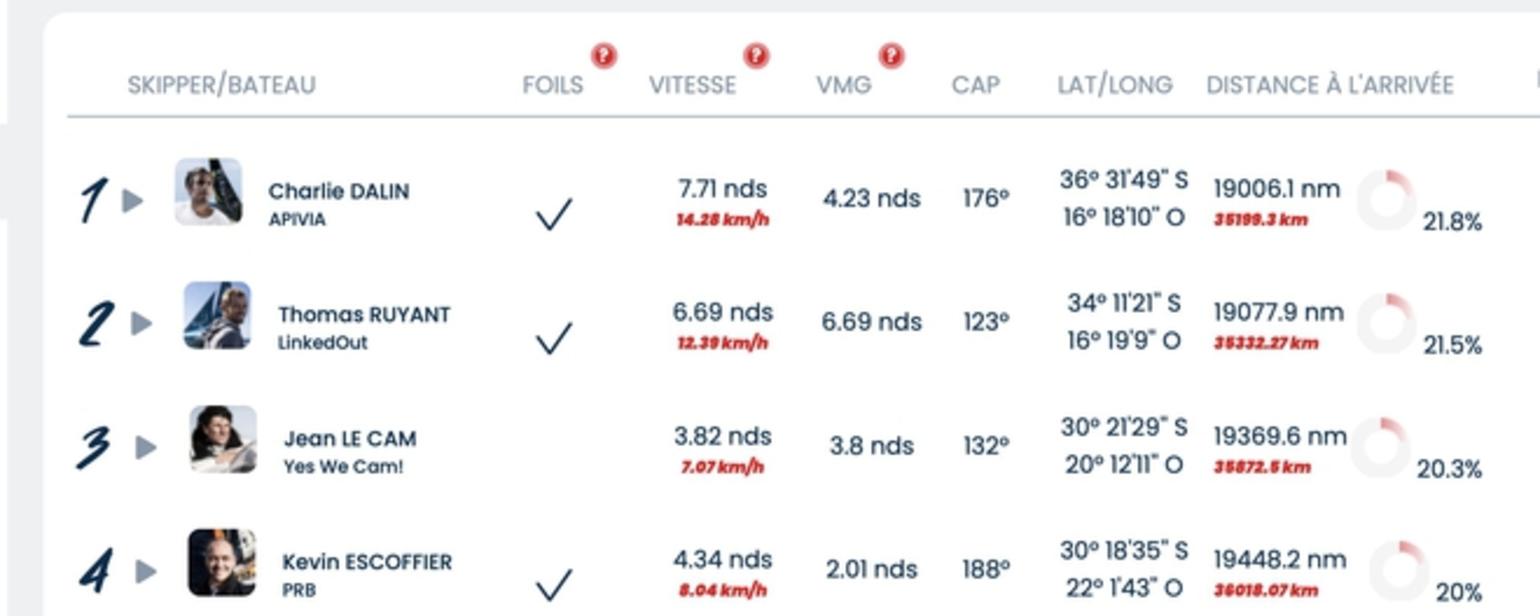Click the SKIPPER/BATEAU column header

[221, 85]
